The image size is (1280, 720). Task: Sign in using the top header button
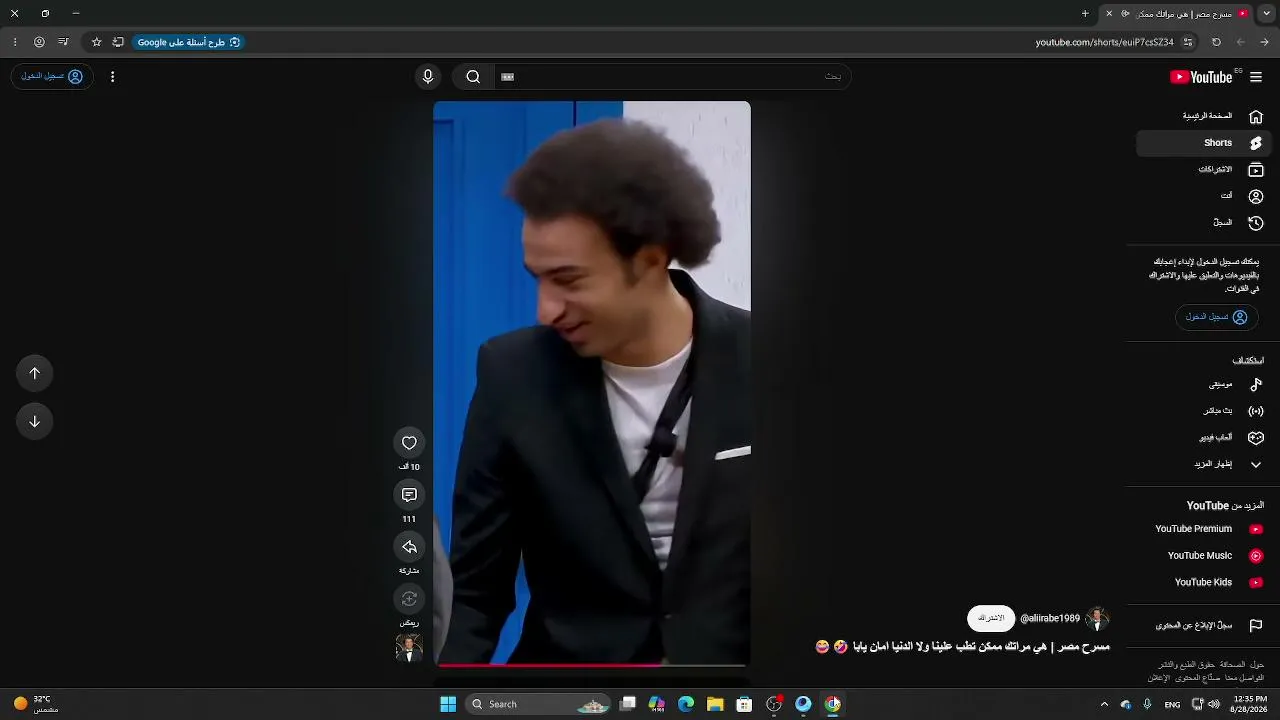(52, 77)
